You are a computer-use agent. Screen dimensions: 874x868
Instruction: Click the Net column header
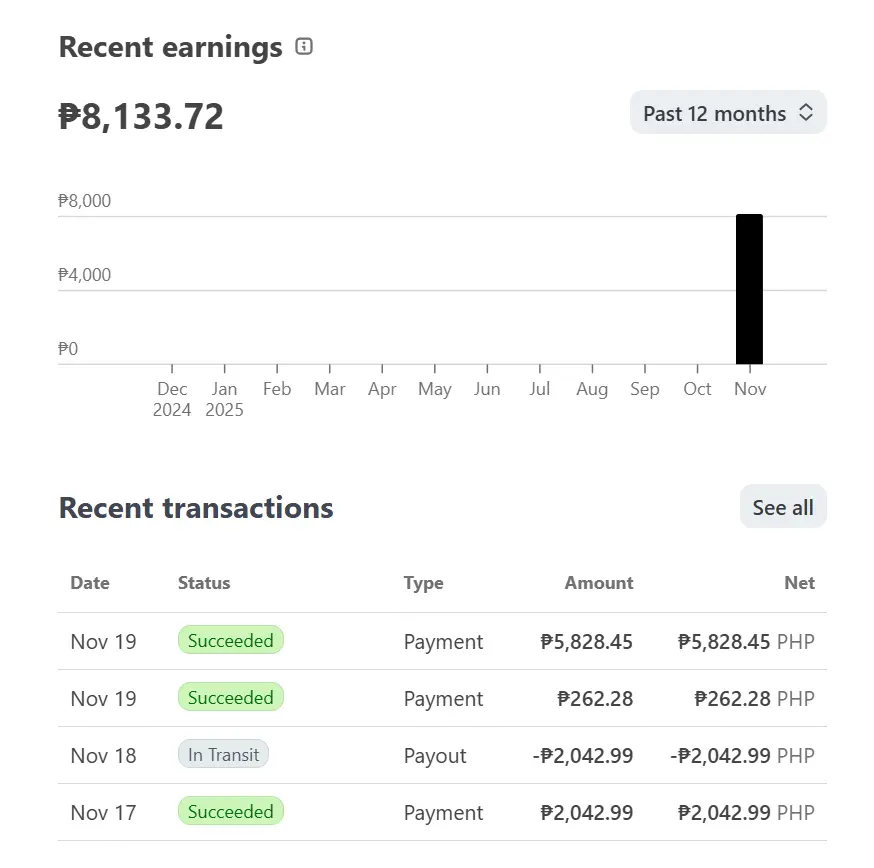click(x=799, y=583)
